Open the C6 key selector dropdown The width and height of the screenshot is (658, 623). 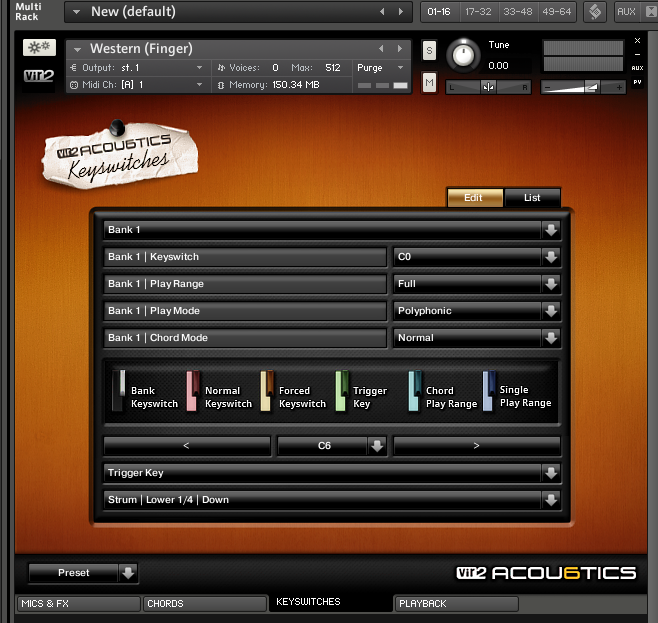click(x=377, y=446)
